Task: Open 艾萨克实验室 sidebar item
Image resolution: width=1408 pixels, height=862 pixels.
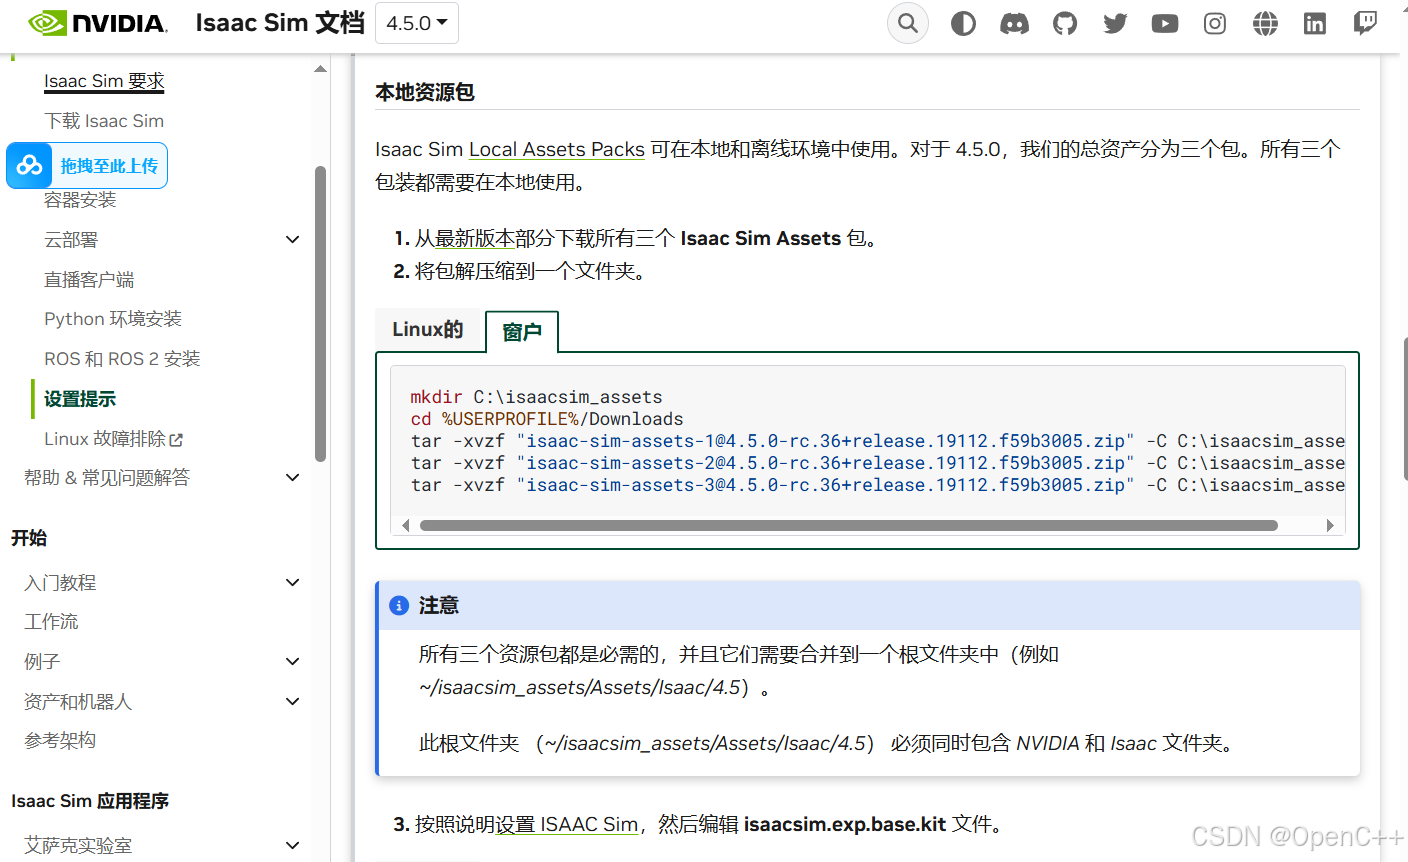Action: point(78,846)
